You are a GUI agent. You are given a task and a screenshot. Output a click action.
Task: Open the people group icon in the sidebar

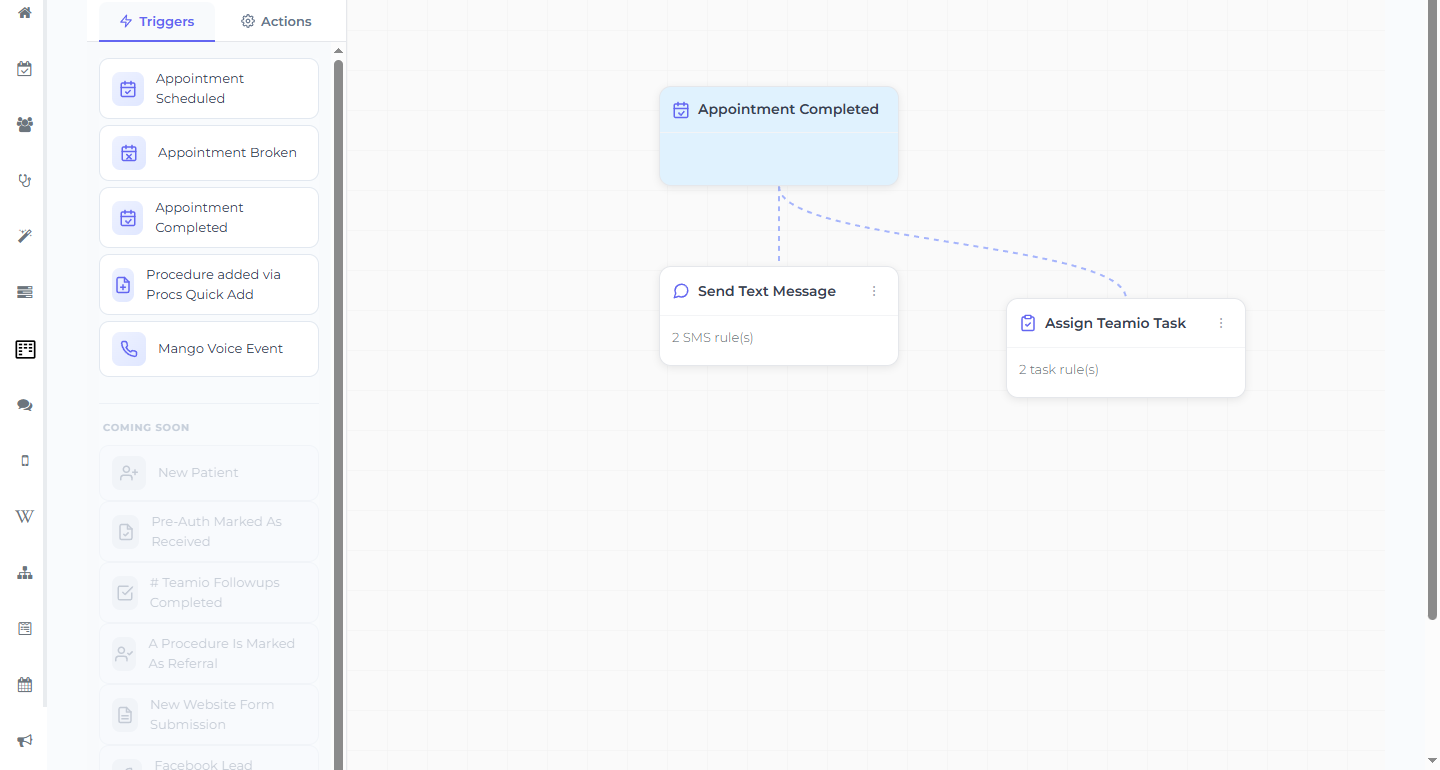point(25,125)
